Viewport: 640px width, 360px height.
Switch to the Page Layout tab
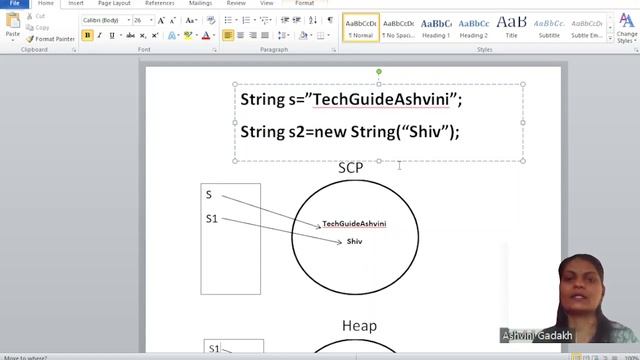114,3
